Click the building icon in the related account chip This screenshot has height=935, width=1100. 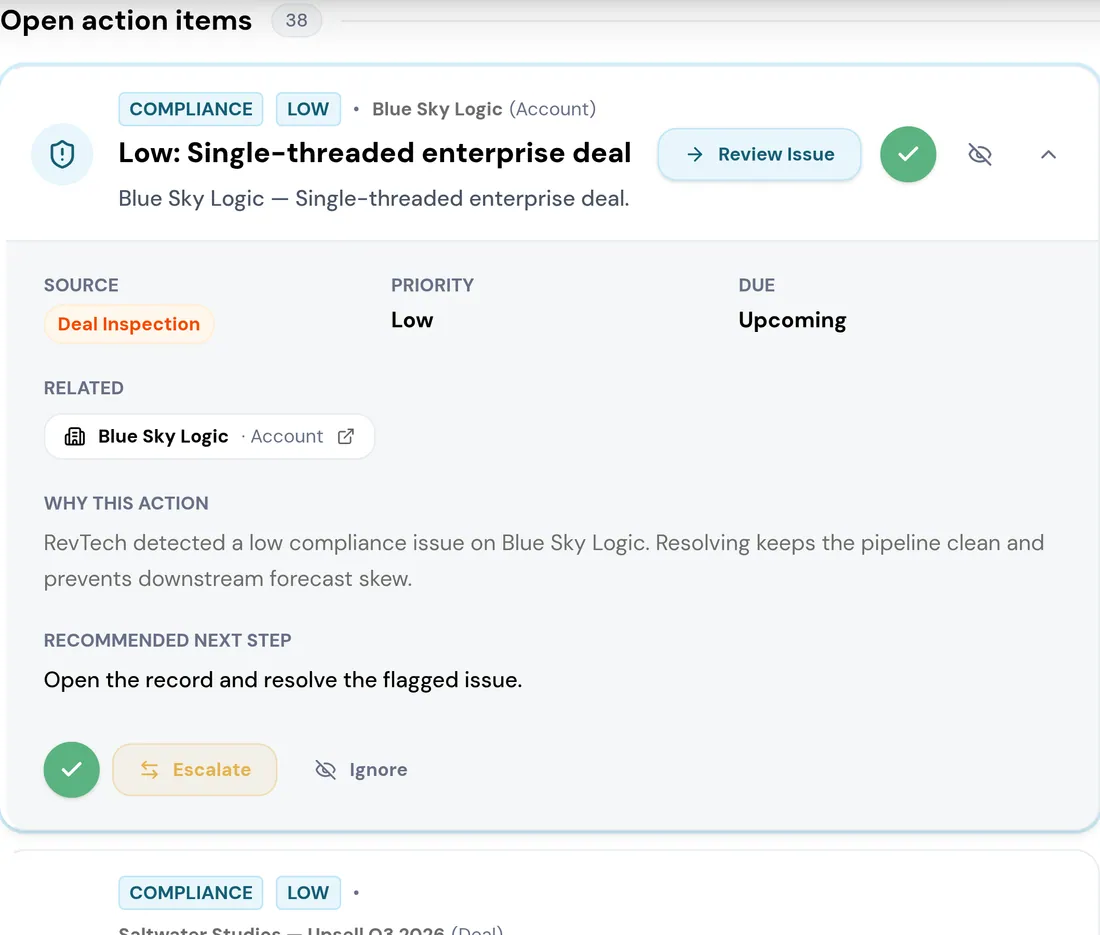tap(75, 436)
